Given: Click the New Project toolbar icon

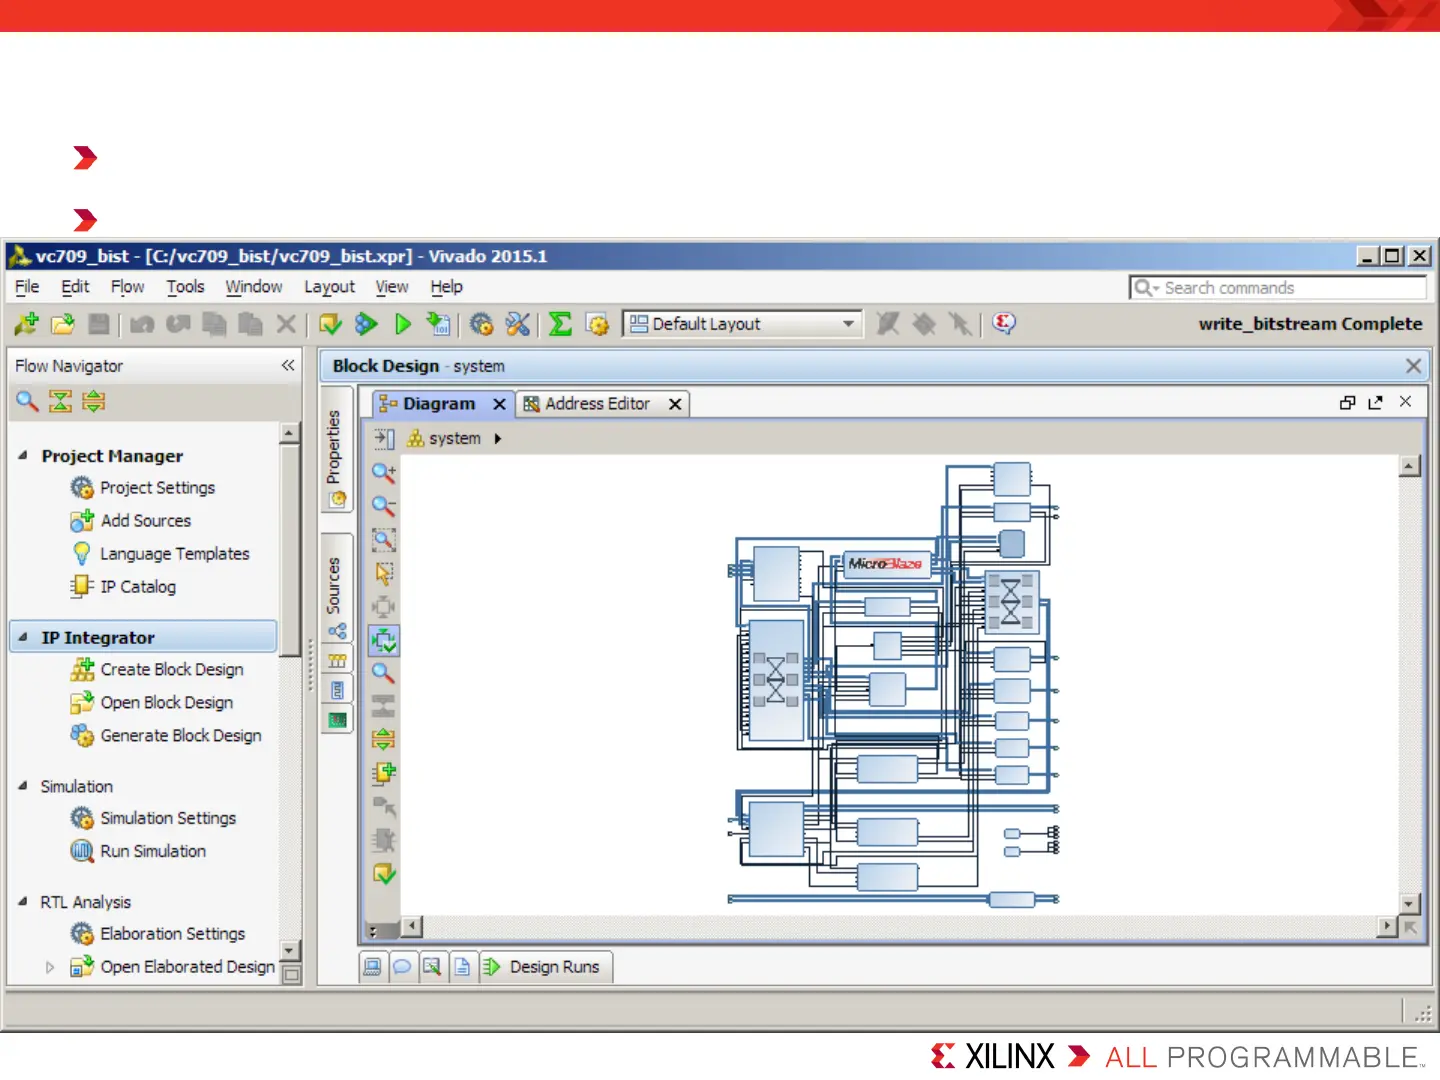Looking at the screenshot, I should click(x=27, y=324).
